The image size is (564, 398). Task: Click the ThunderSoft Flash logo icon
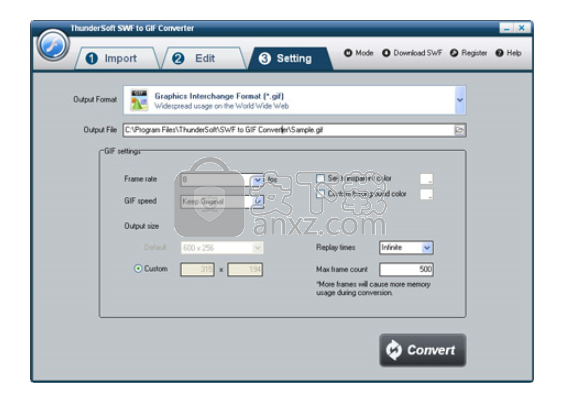point(53,46)
